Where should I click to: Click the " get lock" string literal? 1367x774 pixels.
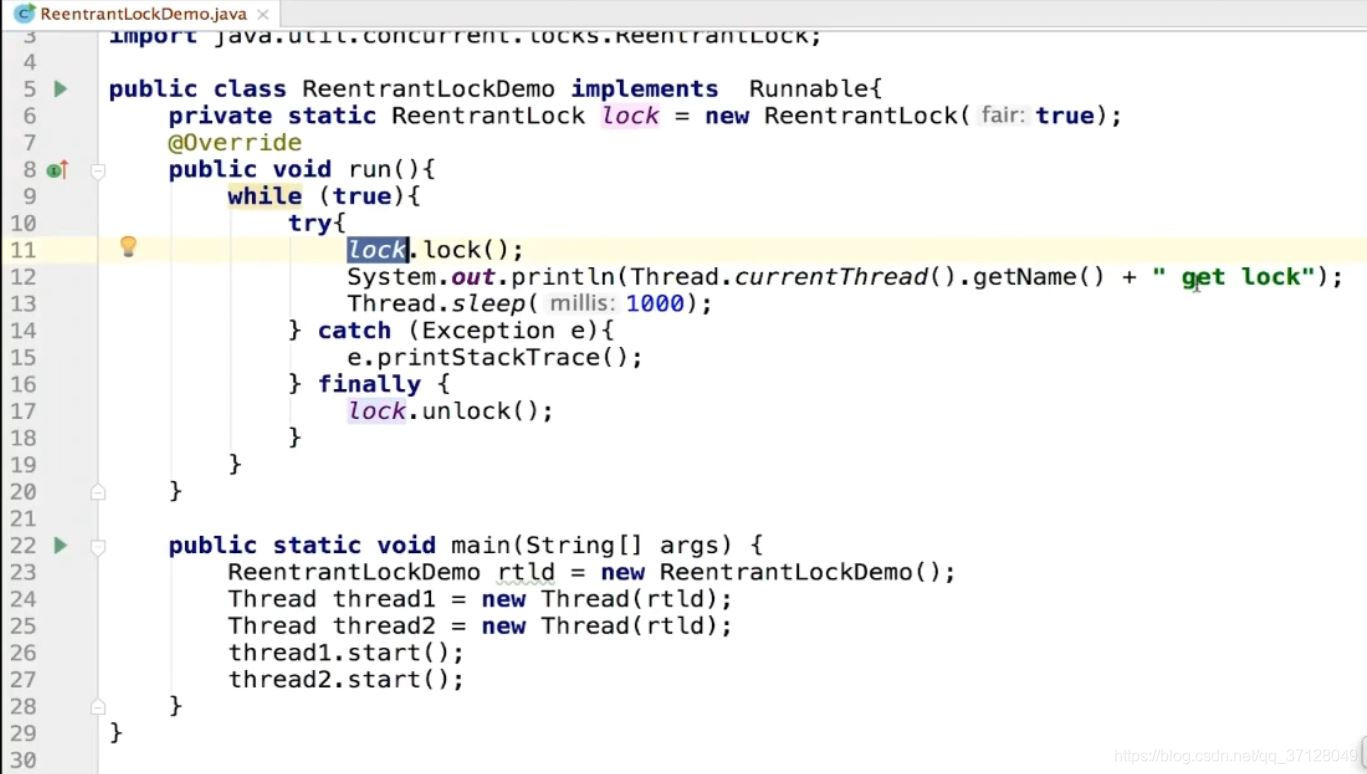pos(1233,277)
